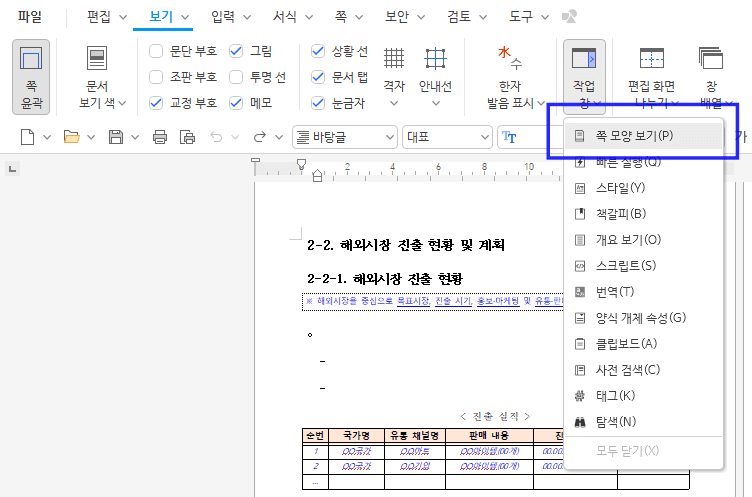Open print preview icon next to printer
The width and height of the screenshot is (752, 497).
[x=187, y=137]
